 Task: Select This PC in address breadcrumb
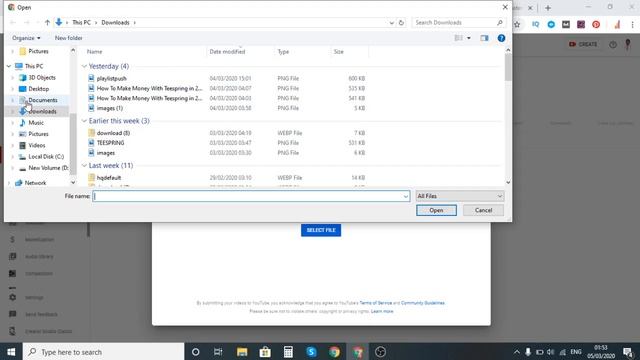click(x=81, y=22)
